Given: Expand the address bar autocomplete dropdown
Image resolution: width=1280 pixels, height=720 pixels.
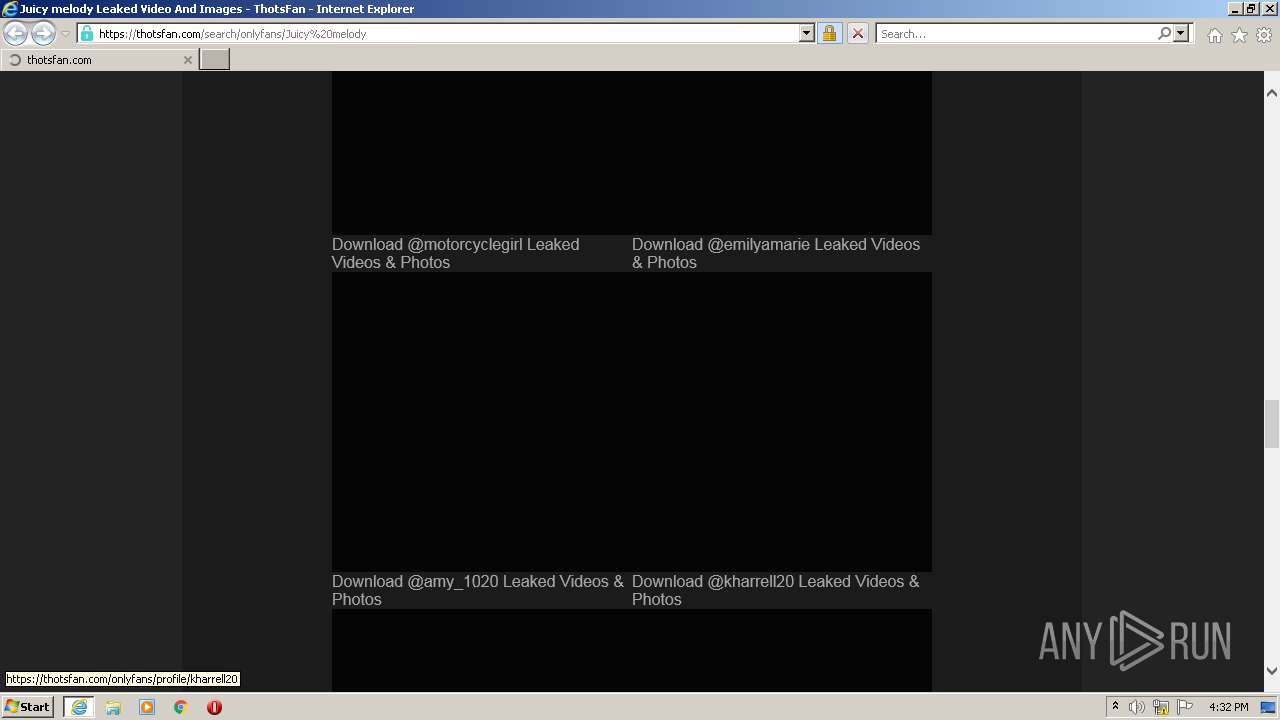Looking at the screenshot, I should coord(807,33).
